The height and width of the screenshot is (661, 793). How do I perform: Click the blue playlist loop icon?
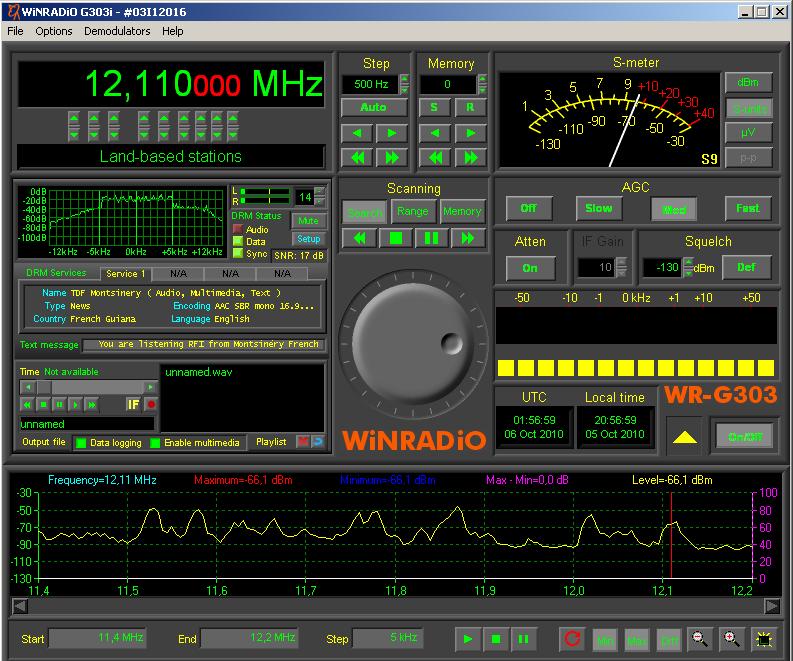[x=317, y=442]
